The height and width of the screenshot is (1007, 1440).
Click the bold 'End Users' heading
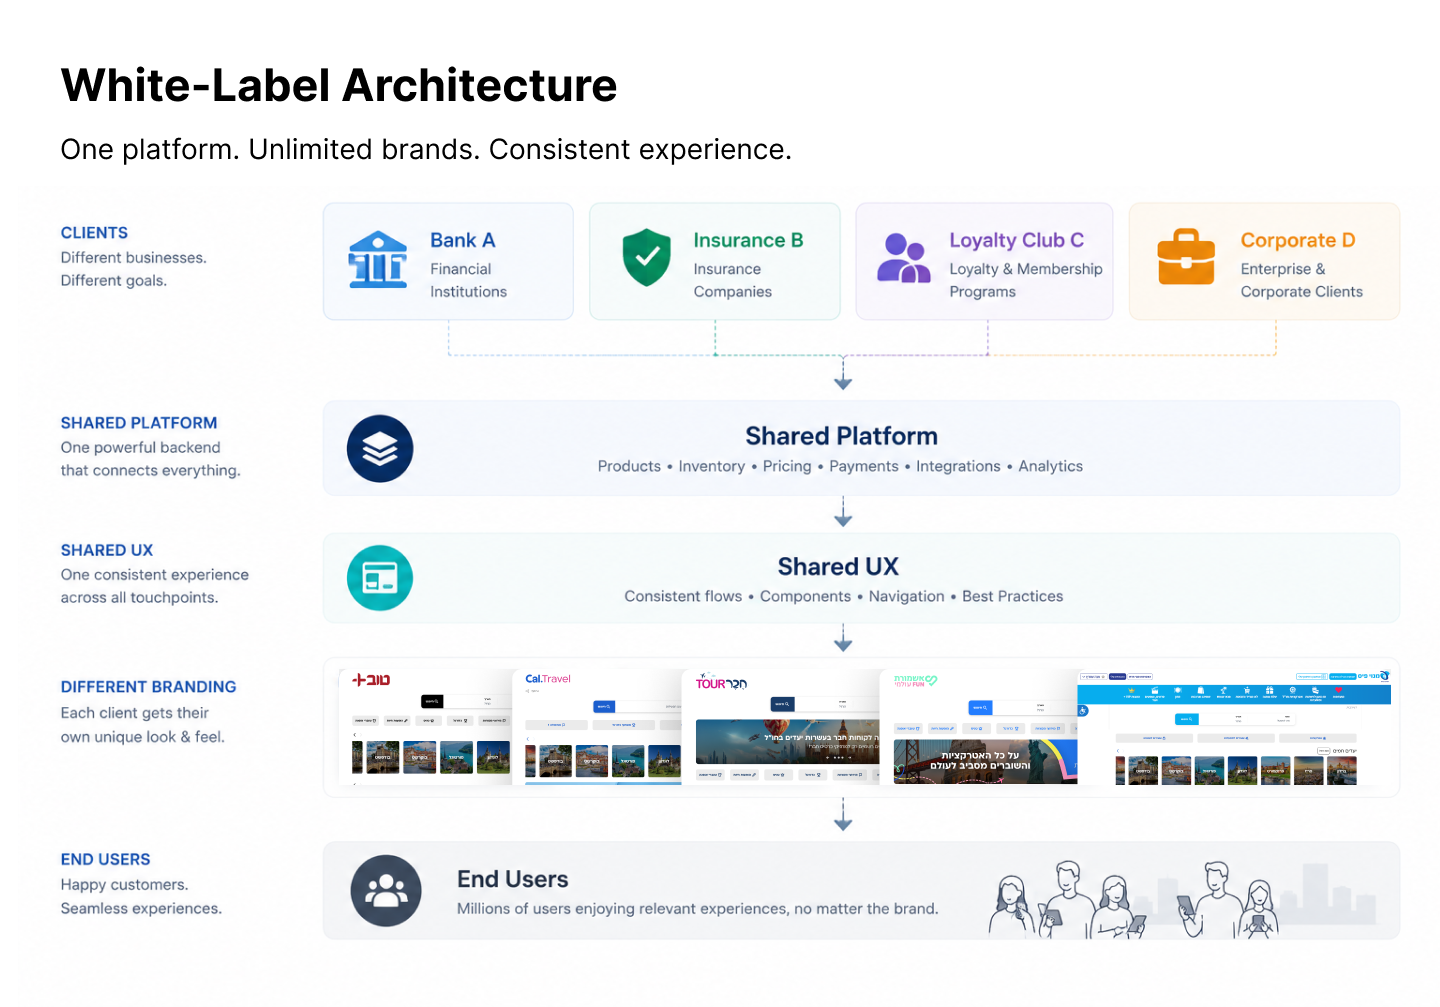point(512,879)
